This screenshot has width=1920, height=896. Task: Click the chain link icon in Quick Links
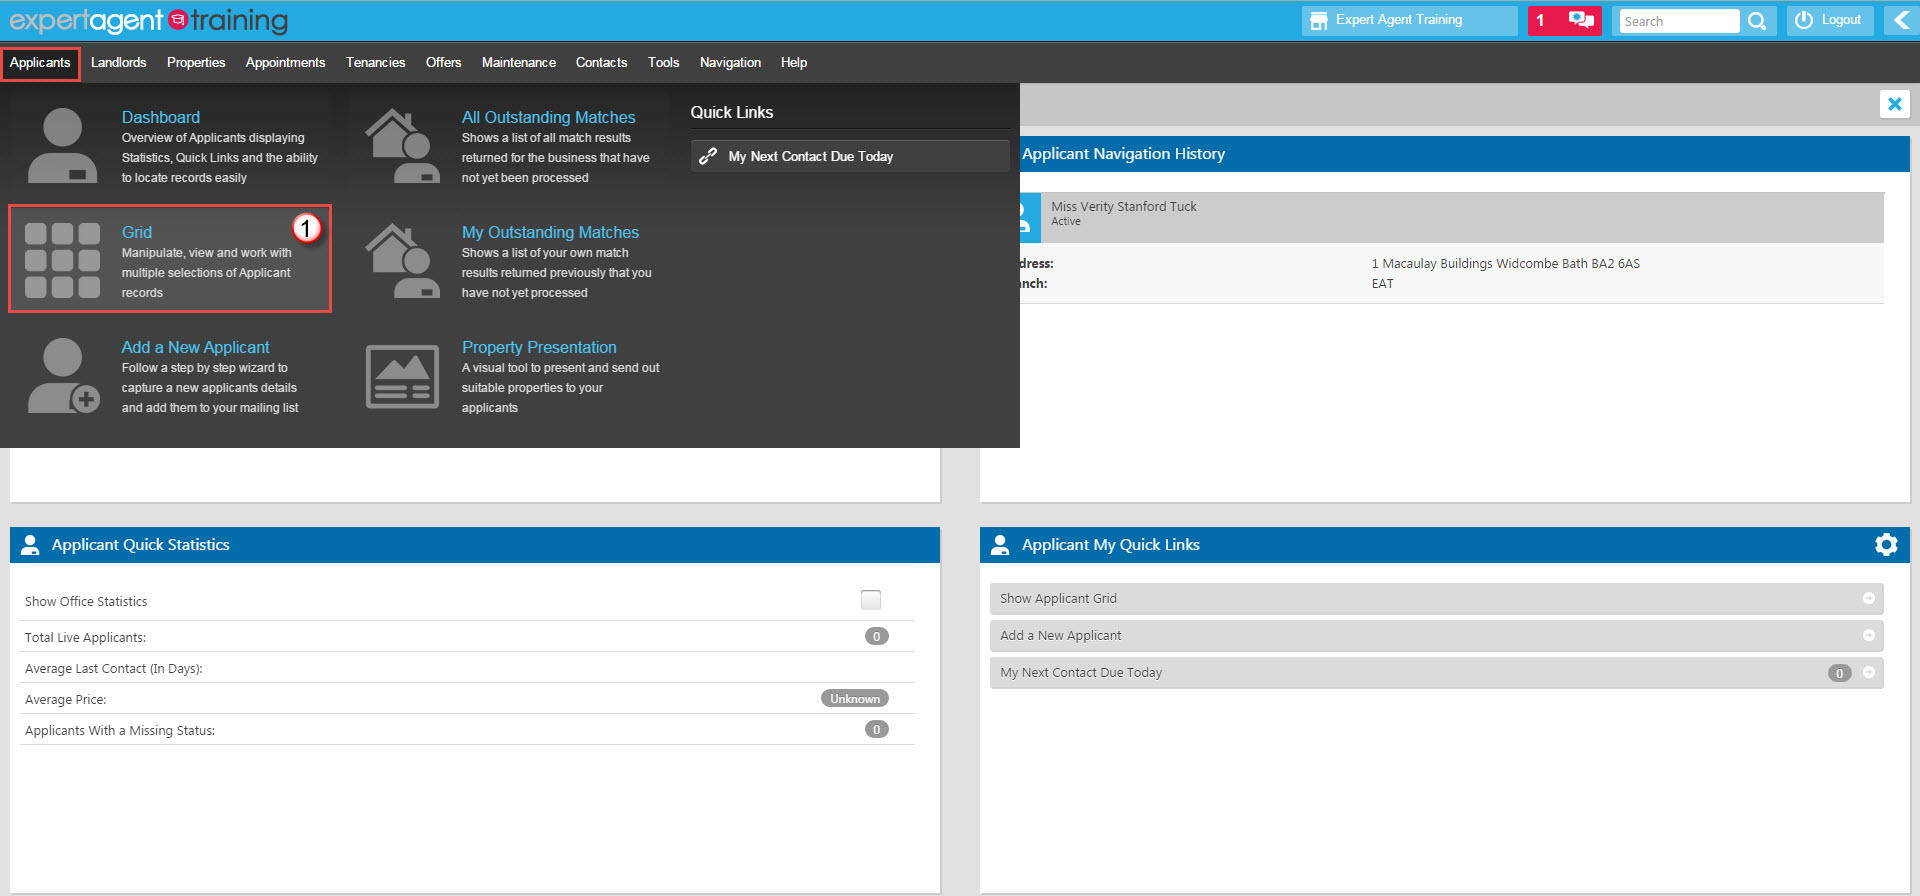[708, 156]
